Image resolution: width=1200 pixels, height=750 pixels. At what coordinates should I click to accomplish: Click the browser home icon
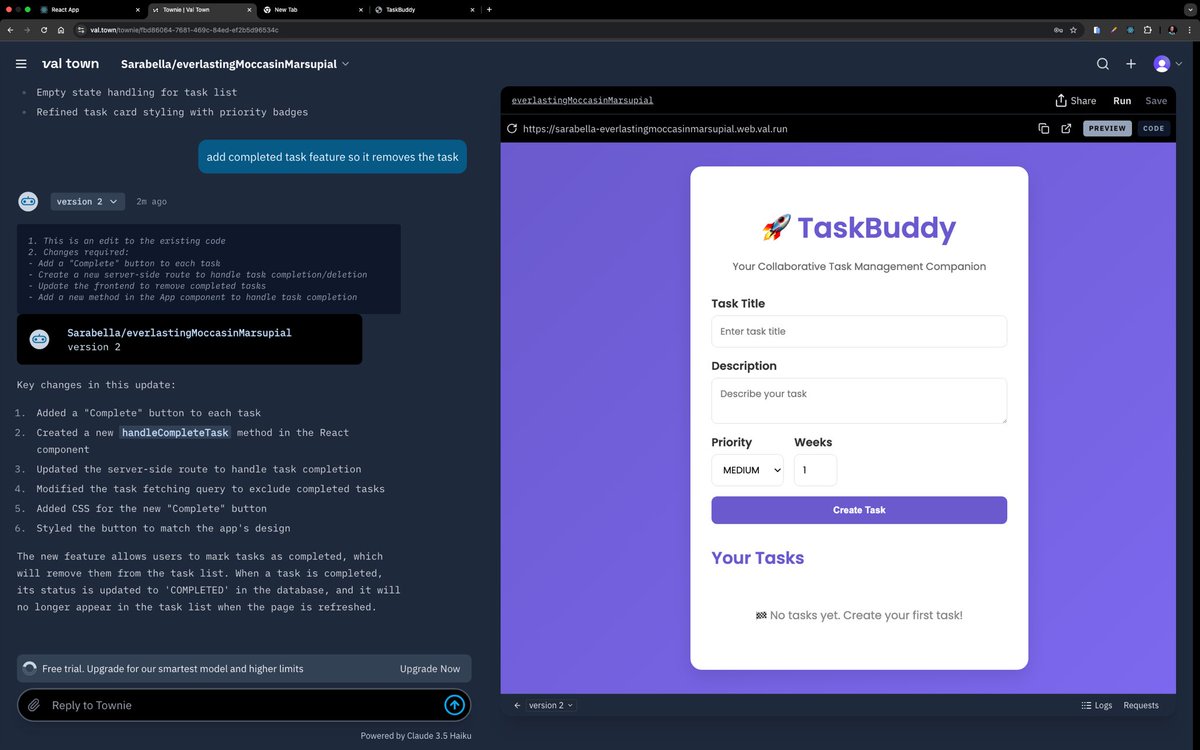(x=61, y=30)
